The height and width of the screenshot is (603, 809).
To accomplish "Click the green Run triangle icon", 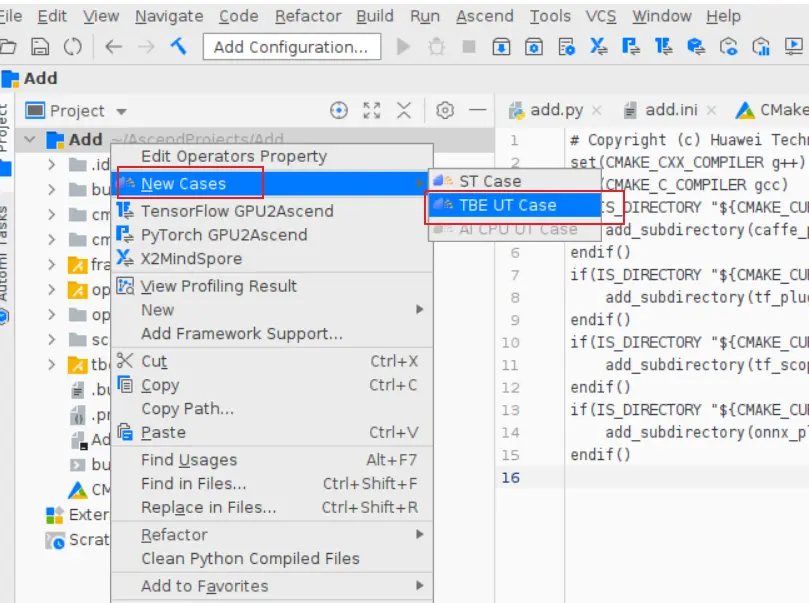I will pos(403,47).
